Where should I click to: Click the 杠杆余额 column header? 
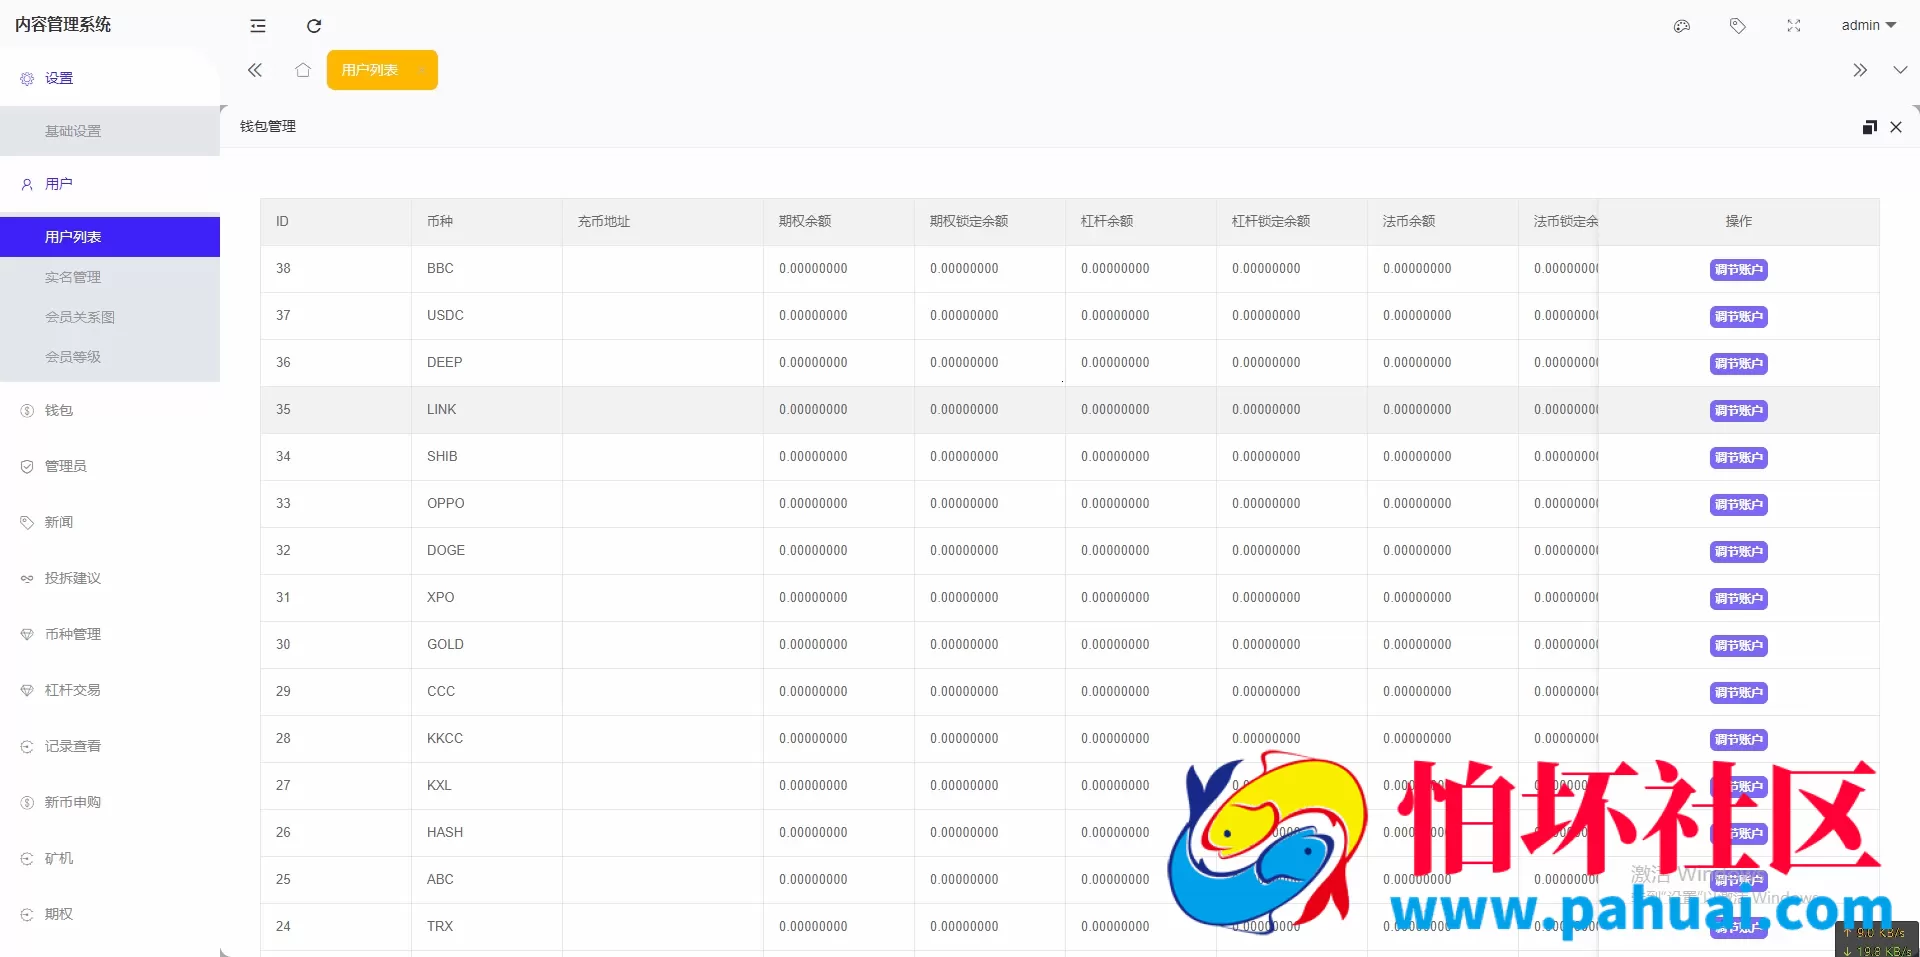pos(1141,221)
